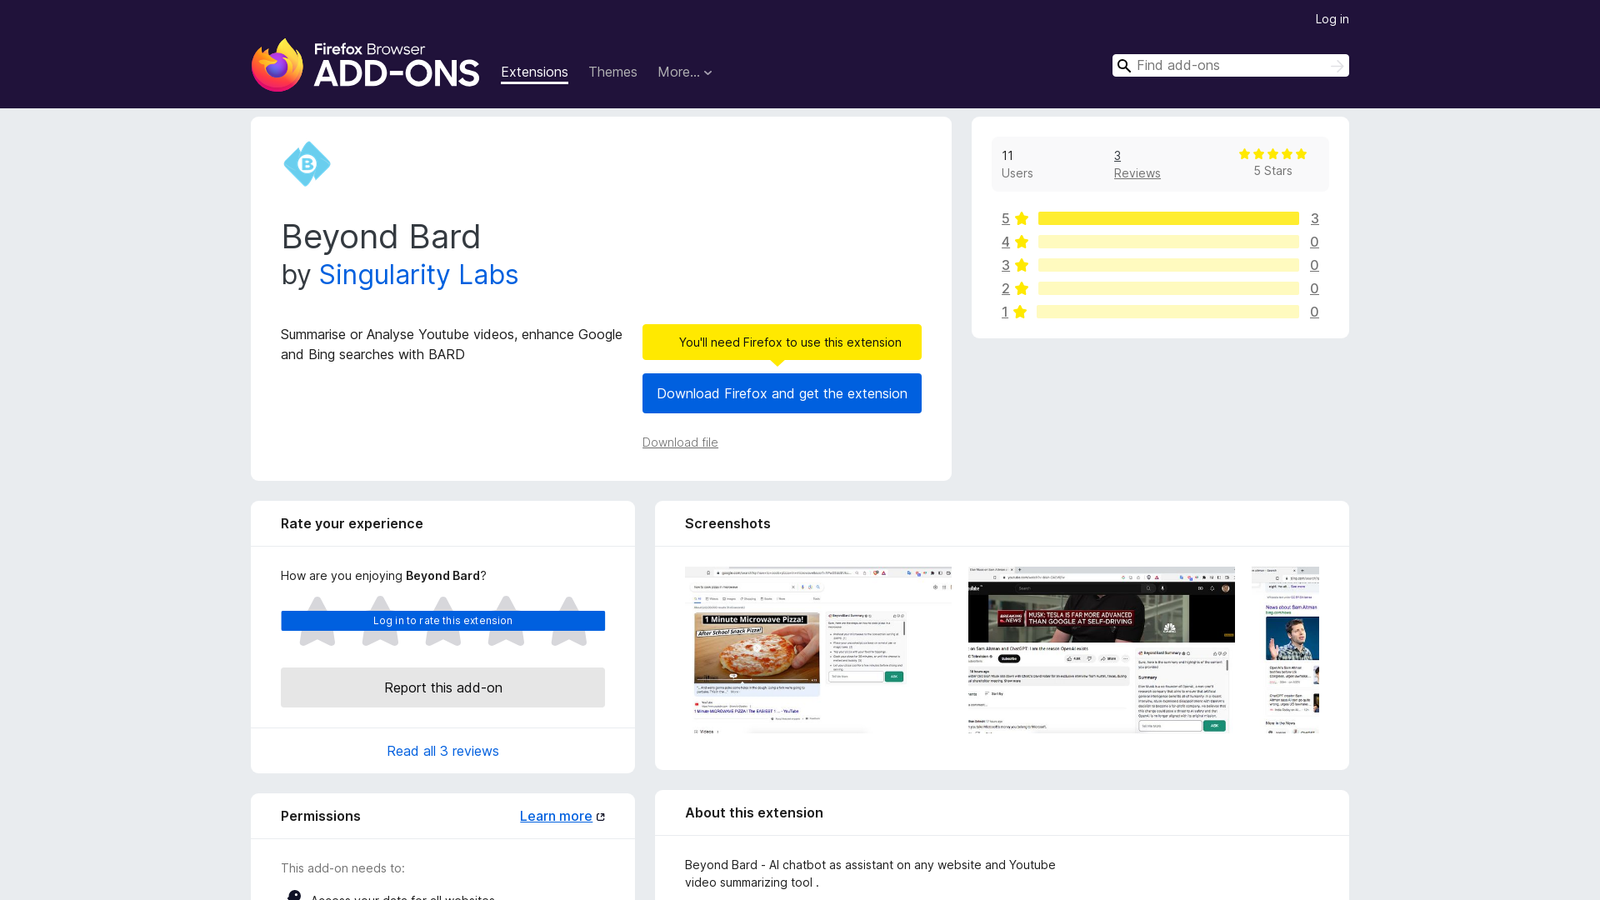Click the external link icon beside Learn more
Image resolution: width=1600 pixels, height=900 pixels.
(601, 817)
